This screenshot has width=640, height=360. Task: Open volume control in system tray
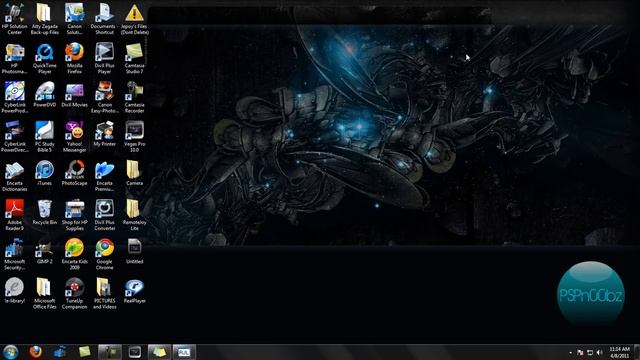(600, 352)
